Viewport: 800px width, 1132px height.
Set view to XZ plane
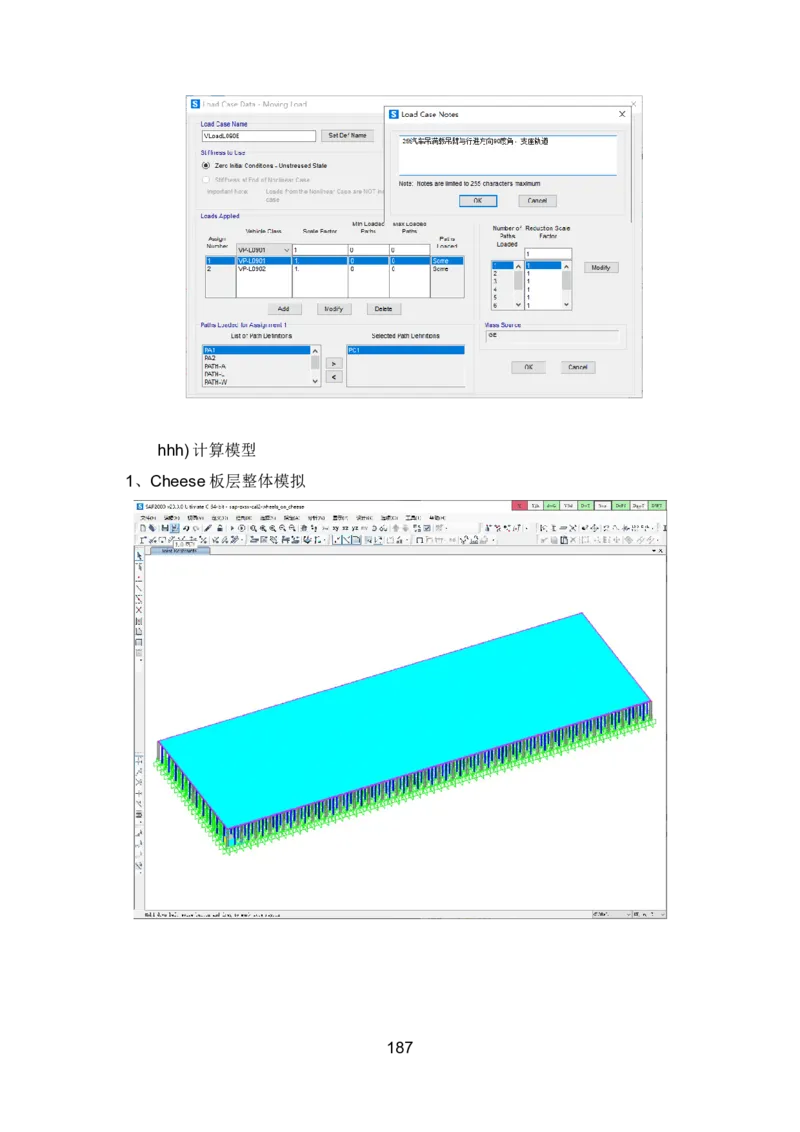pyautogui.click(x=346, y=528)
